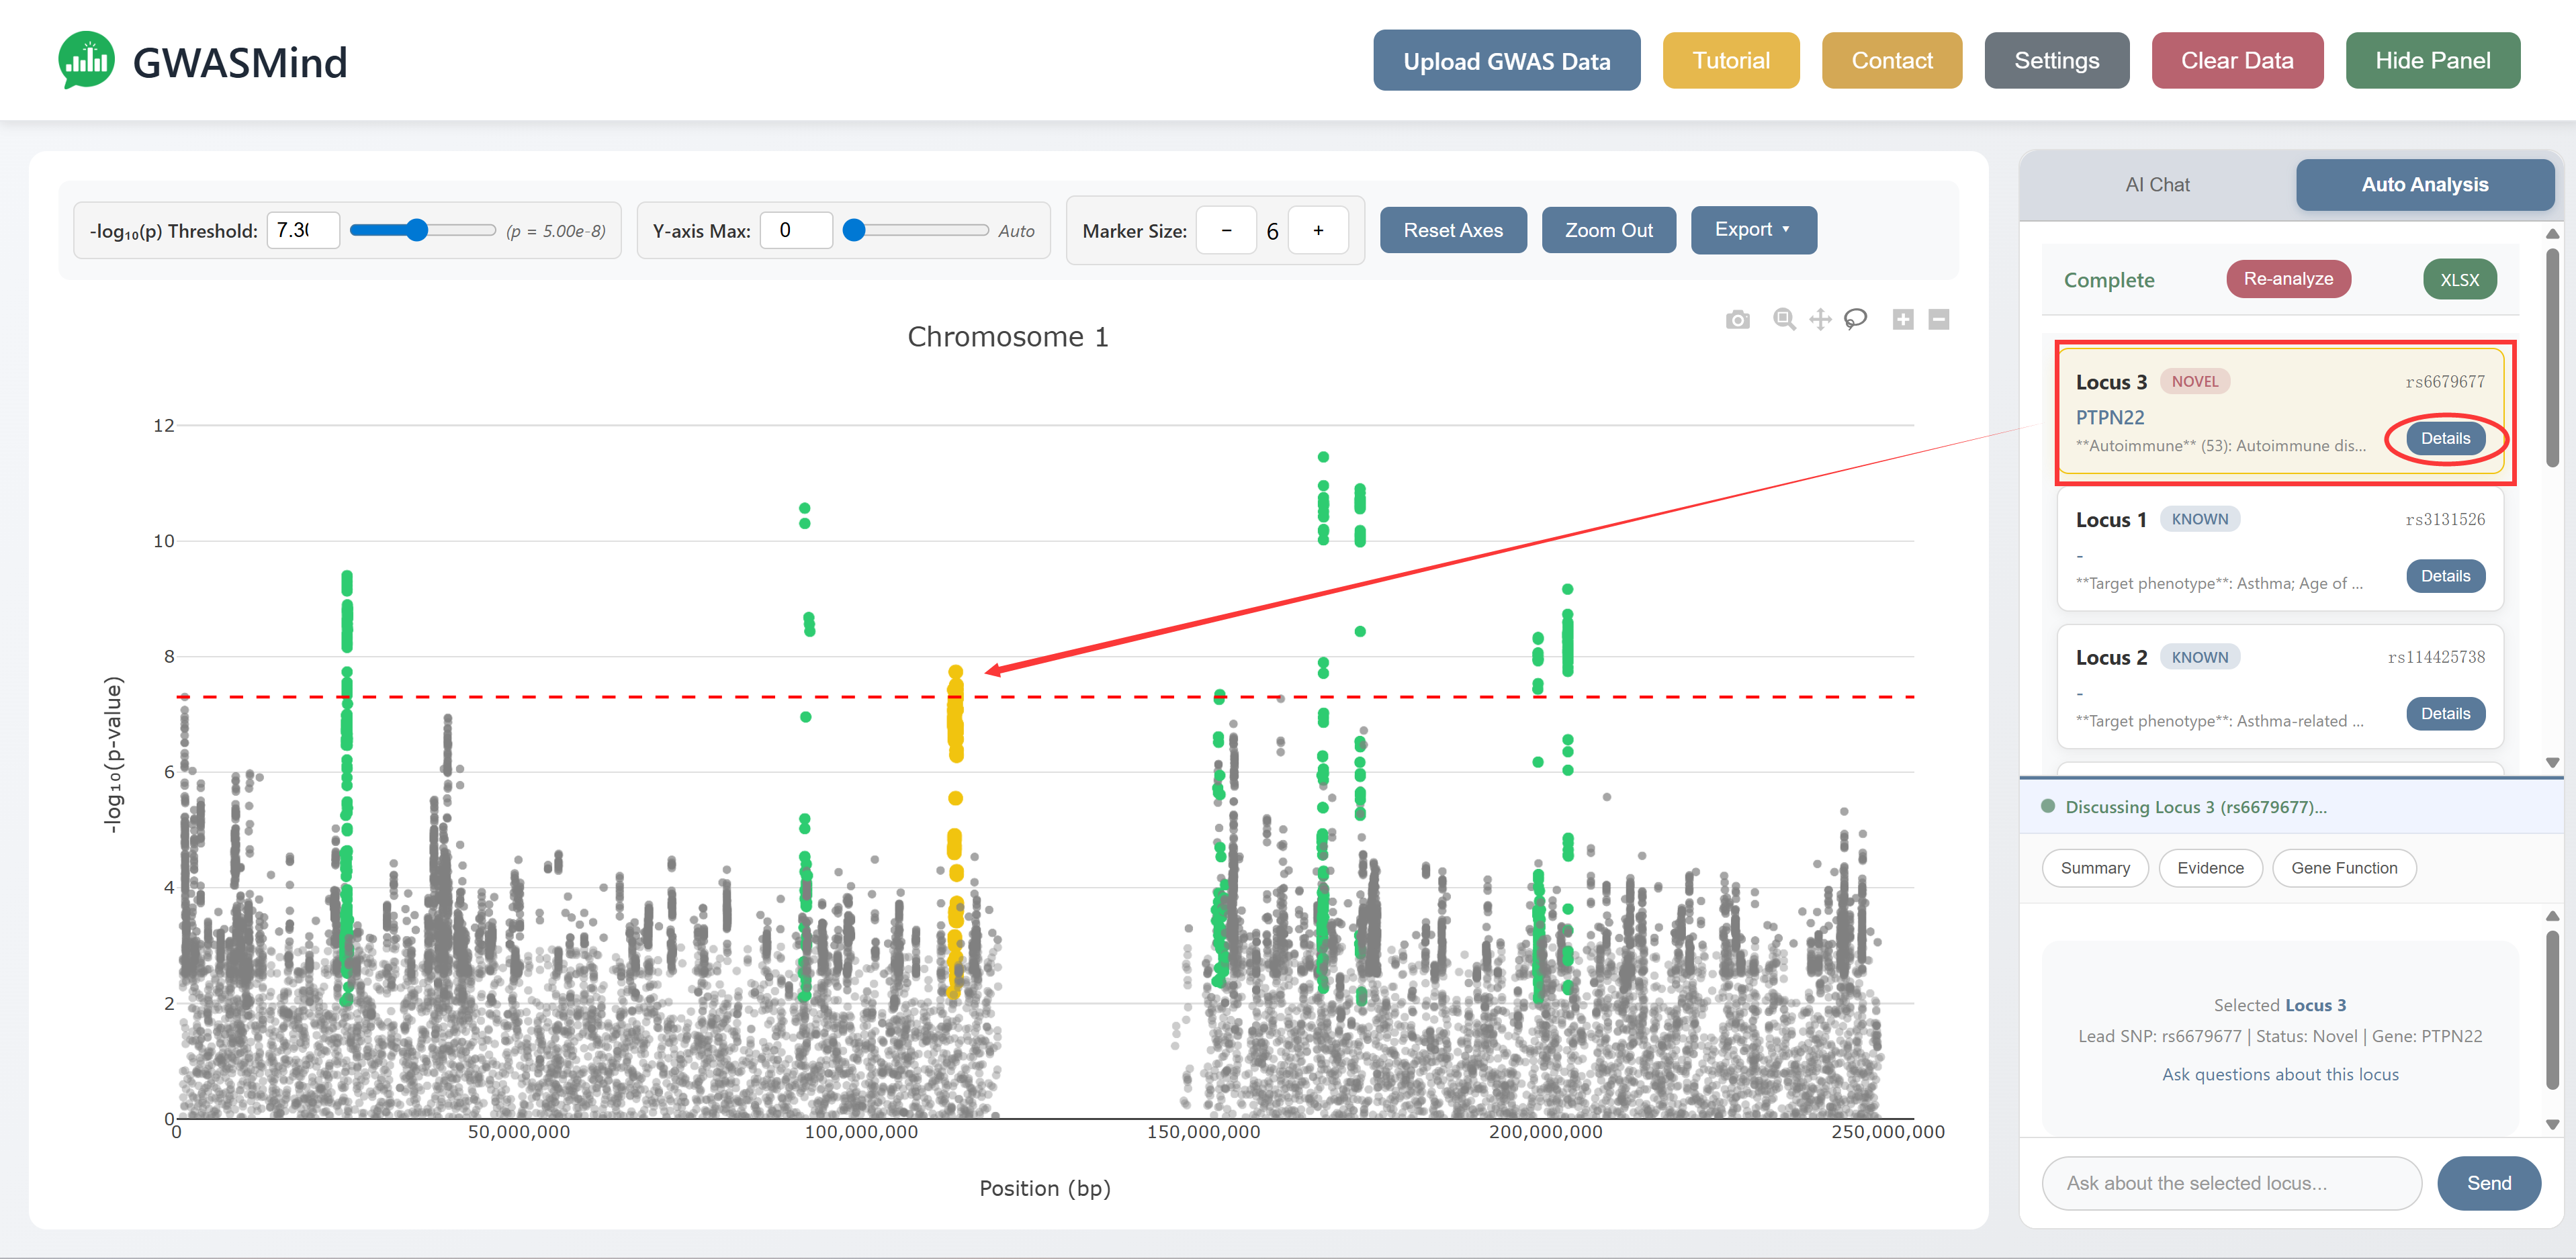Select the Summary toggle for the locus
Viewport: 2576px width, 1259px height.
[x=2095, y=868]
